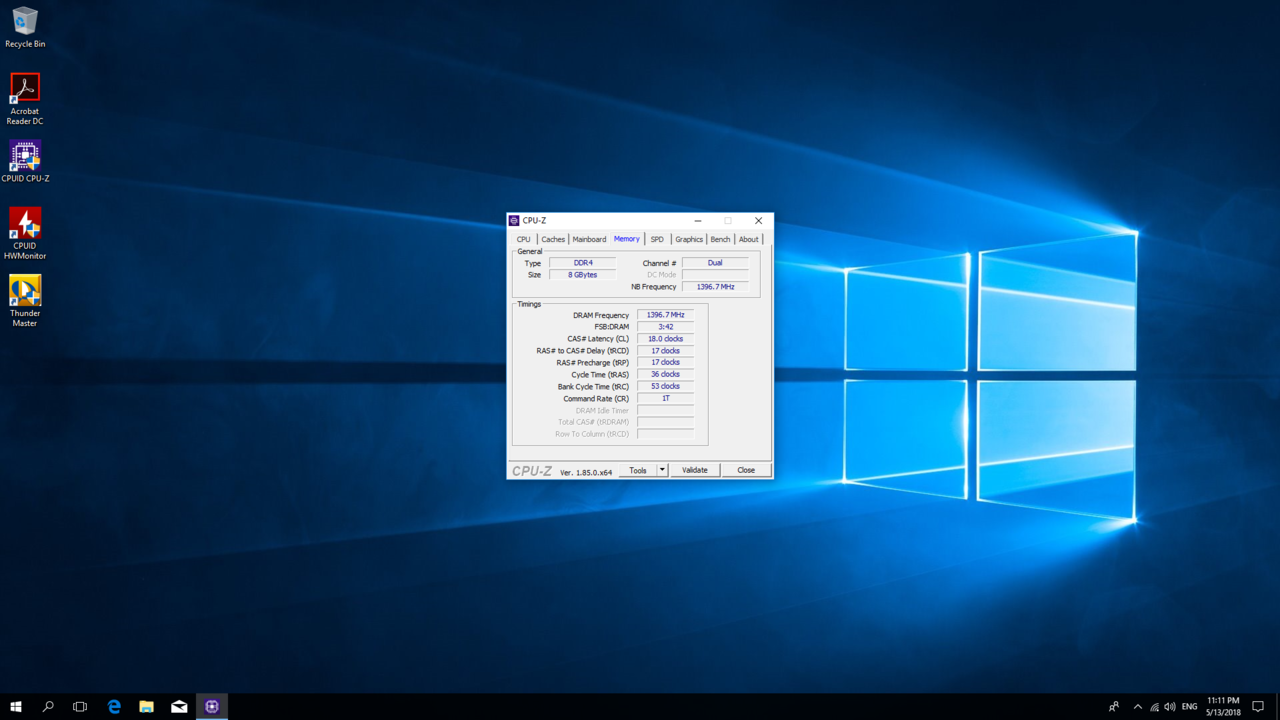Click the Show Desktop sliver at taskbar end
Image resolution: width=1280 pixels, height=720 pixels.
click(1278, 707)
